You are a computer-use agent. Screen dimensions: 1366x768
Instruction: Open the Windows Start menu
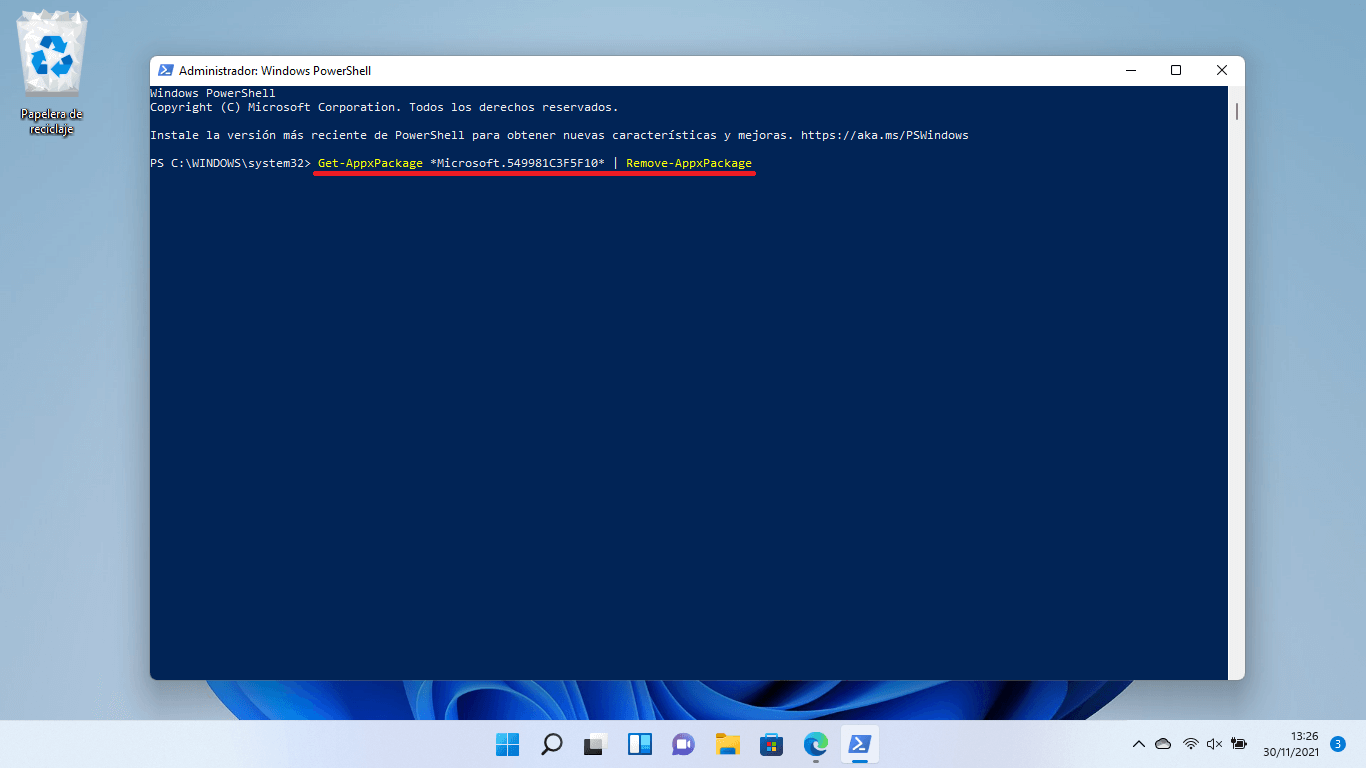coord(508,744)
